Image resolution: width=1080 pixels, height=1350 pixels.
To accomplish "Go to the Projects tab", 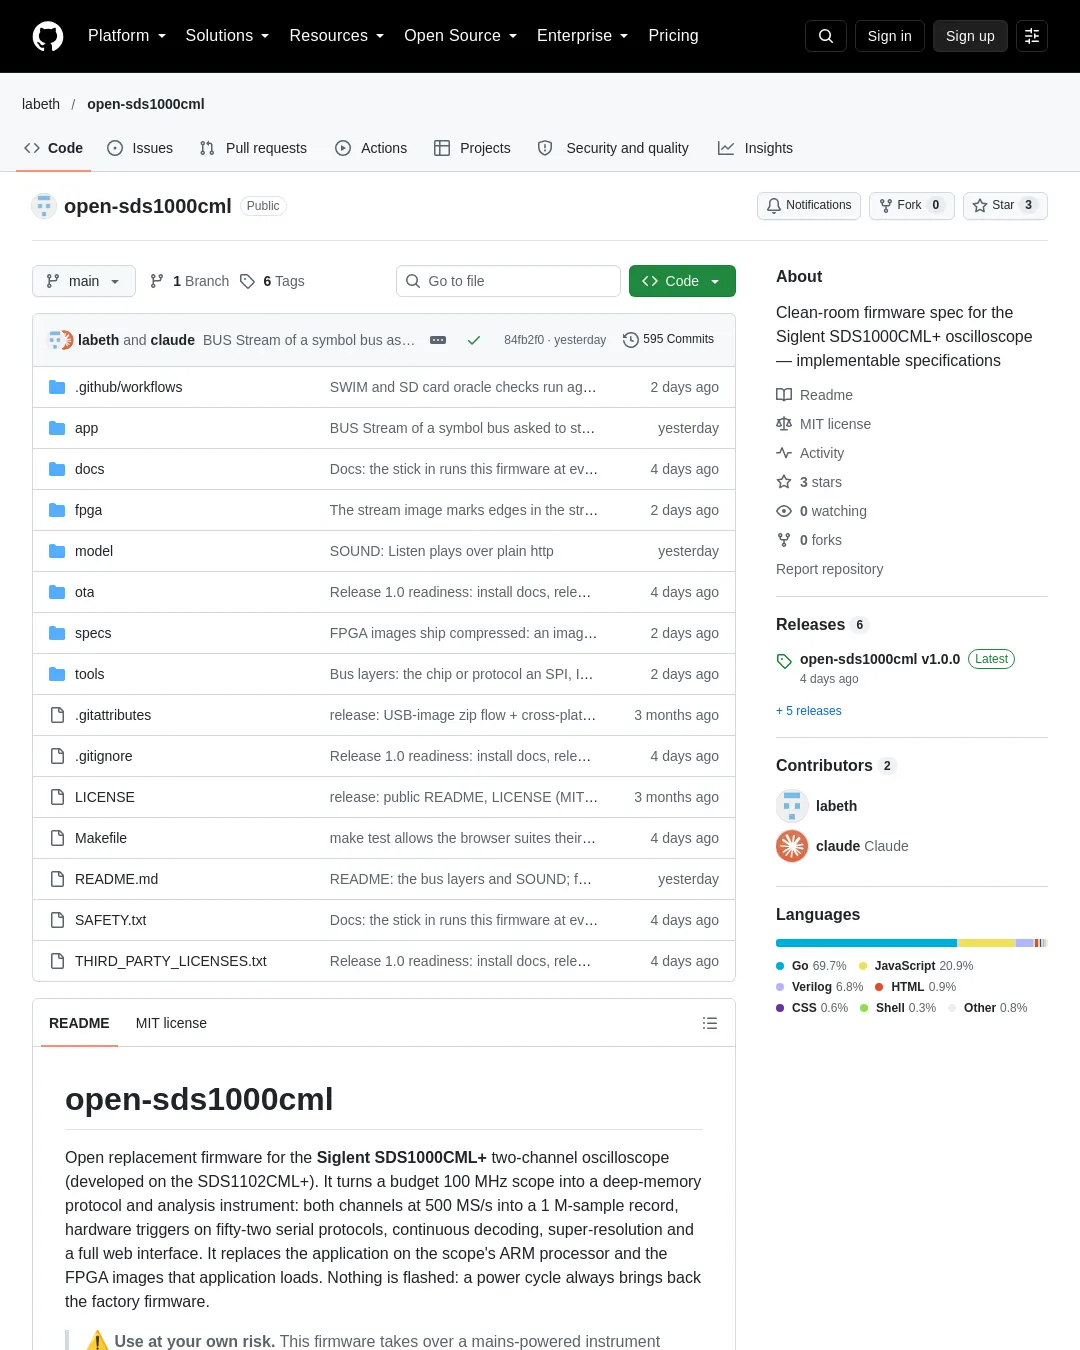I will point(472,148).
